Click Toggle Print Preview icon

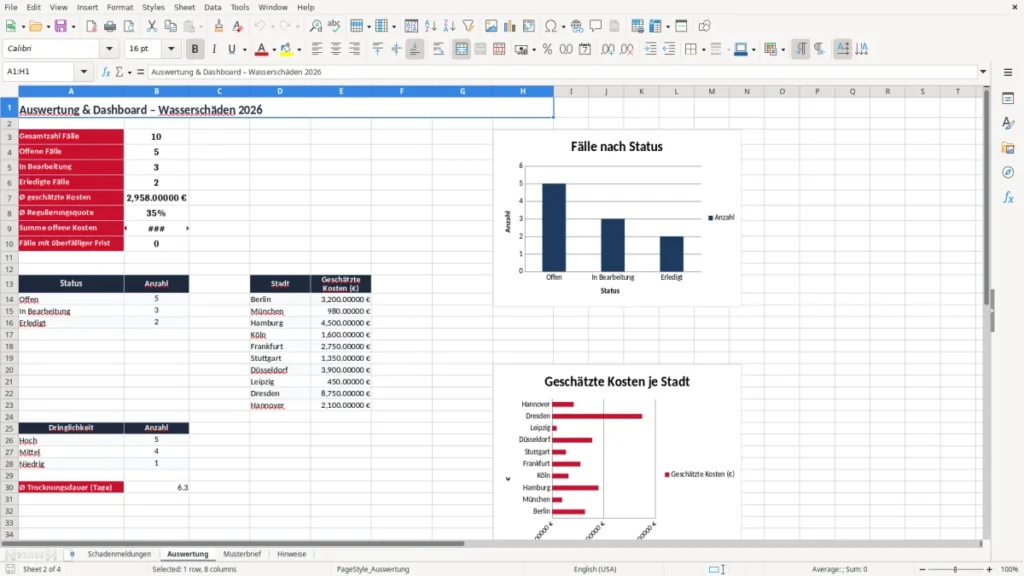click(x=129, y=26)
